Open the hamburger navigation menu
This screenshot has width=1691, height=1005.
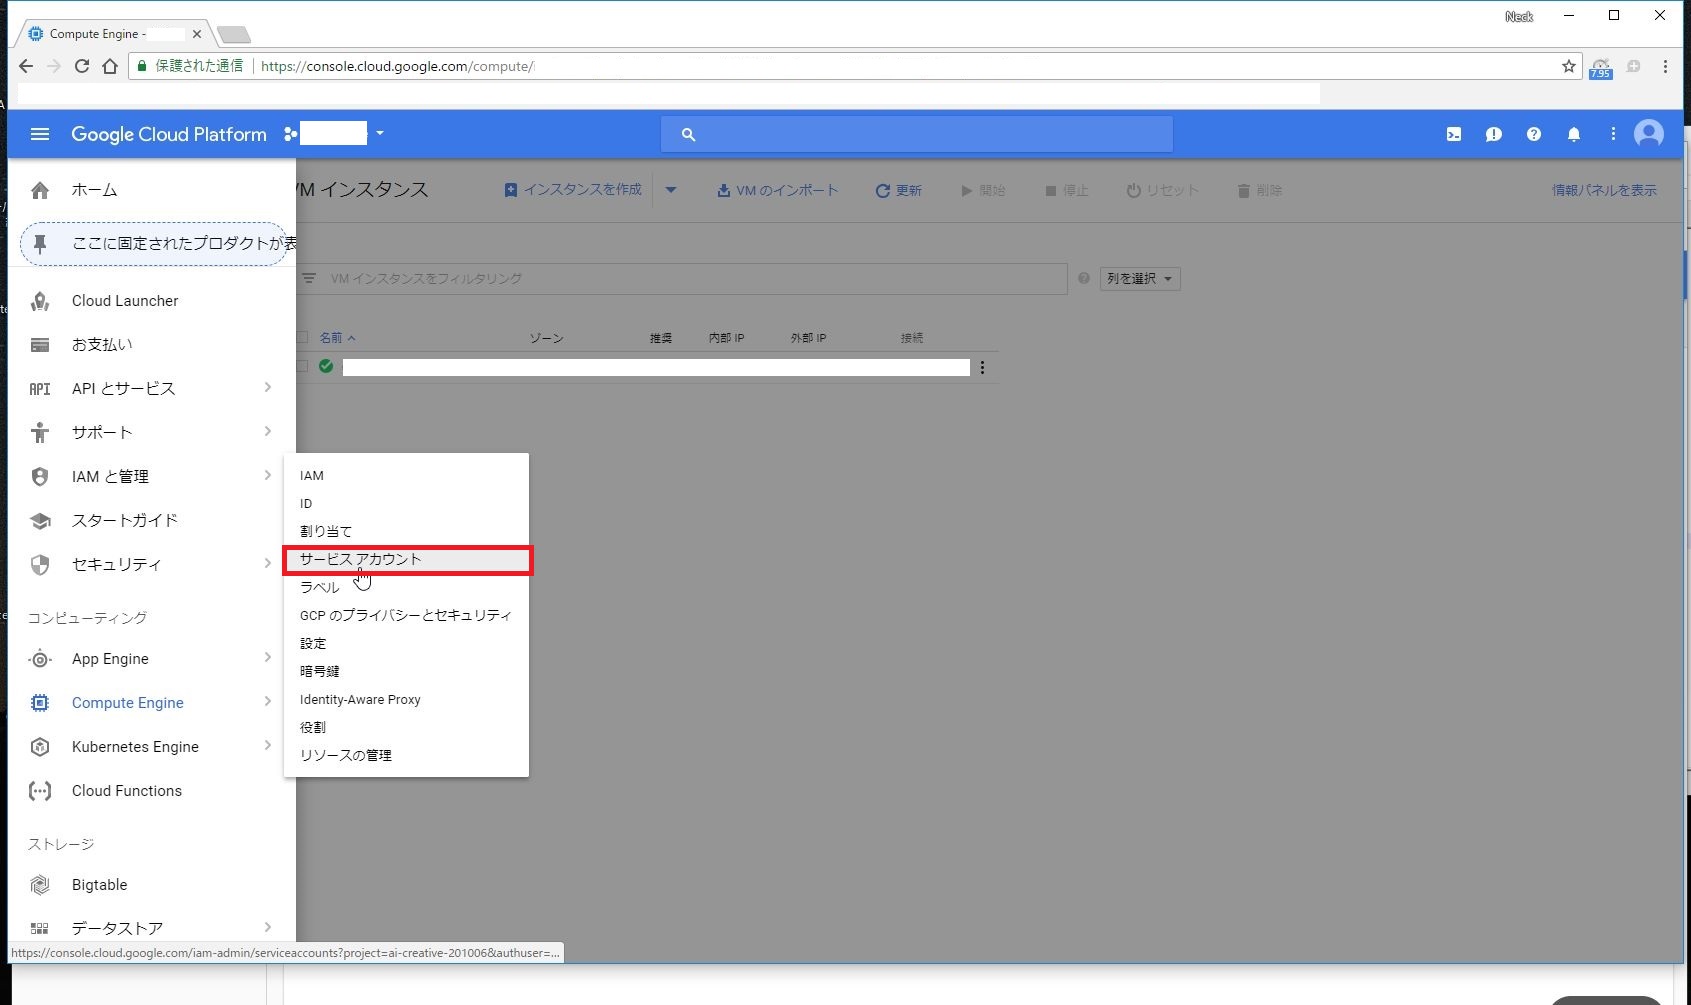[40, 134]
